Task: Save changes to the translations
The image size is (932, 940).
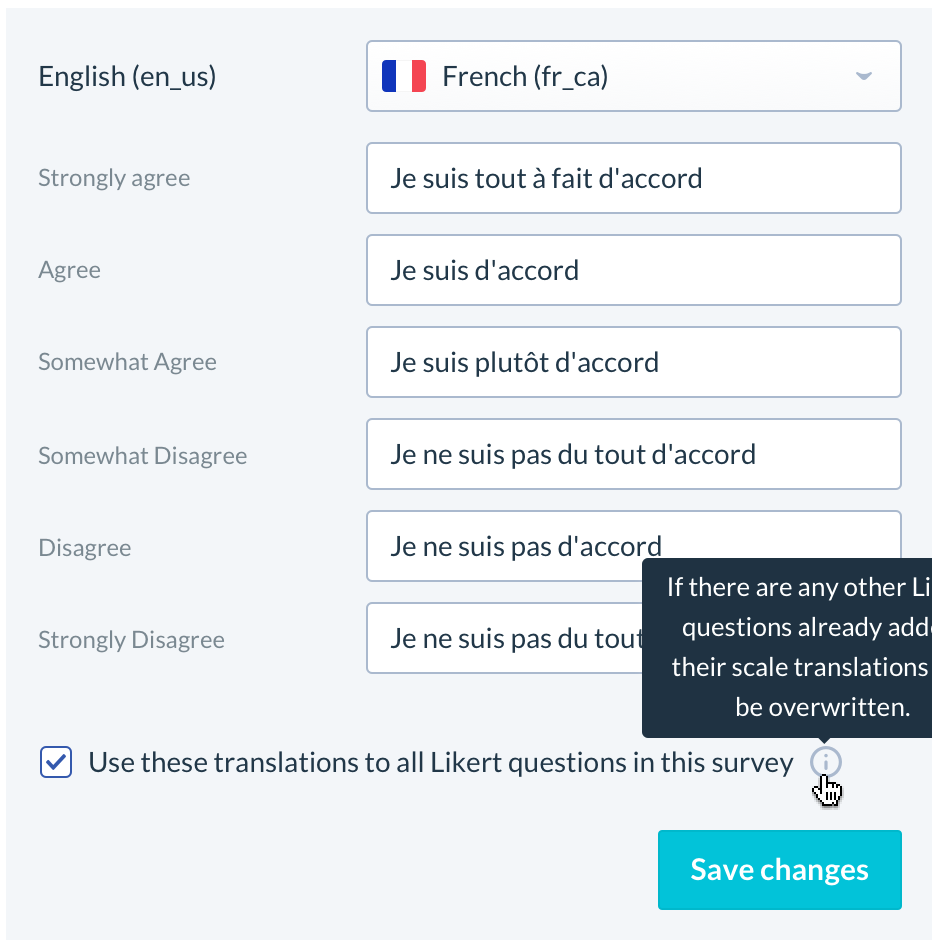Action: pyautogui.click(x=779, y=870)
